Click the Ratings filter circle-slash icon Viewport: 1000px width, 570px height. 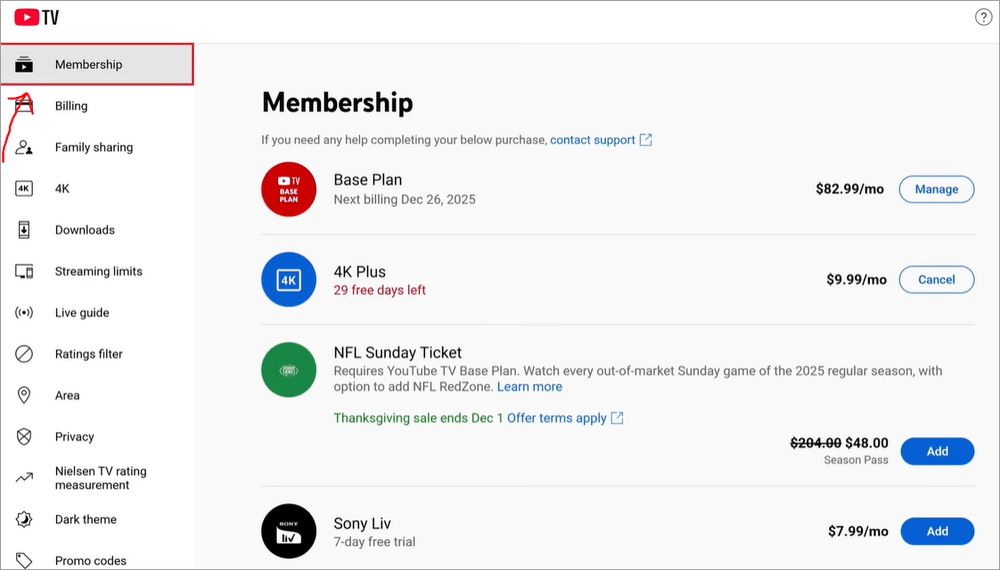pyautogui.click(x=24, y=354)
